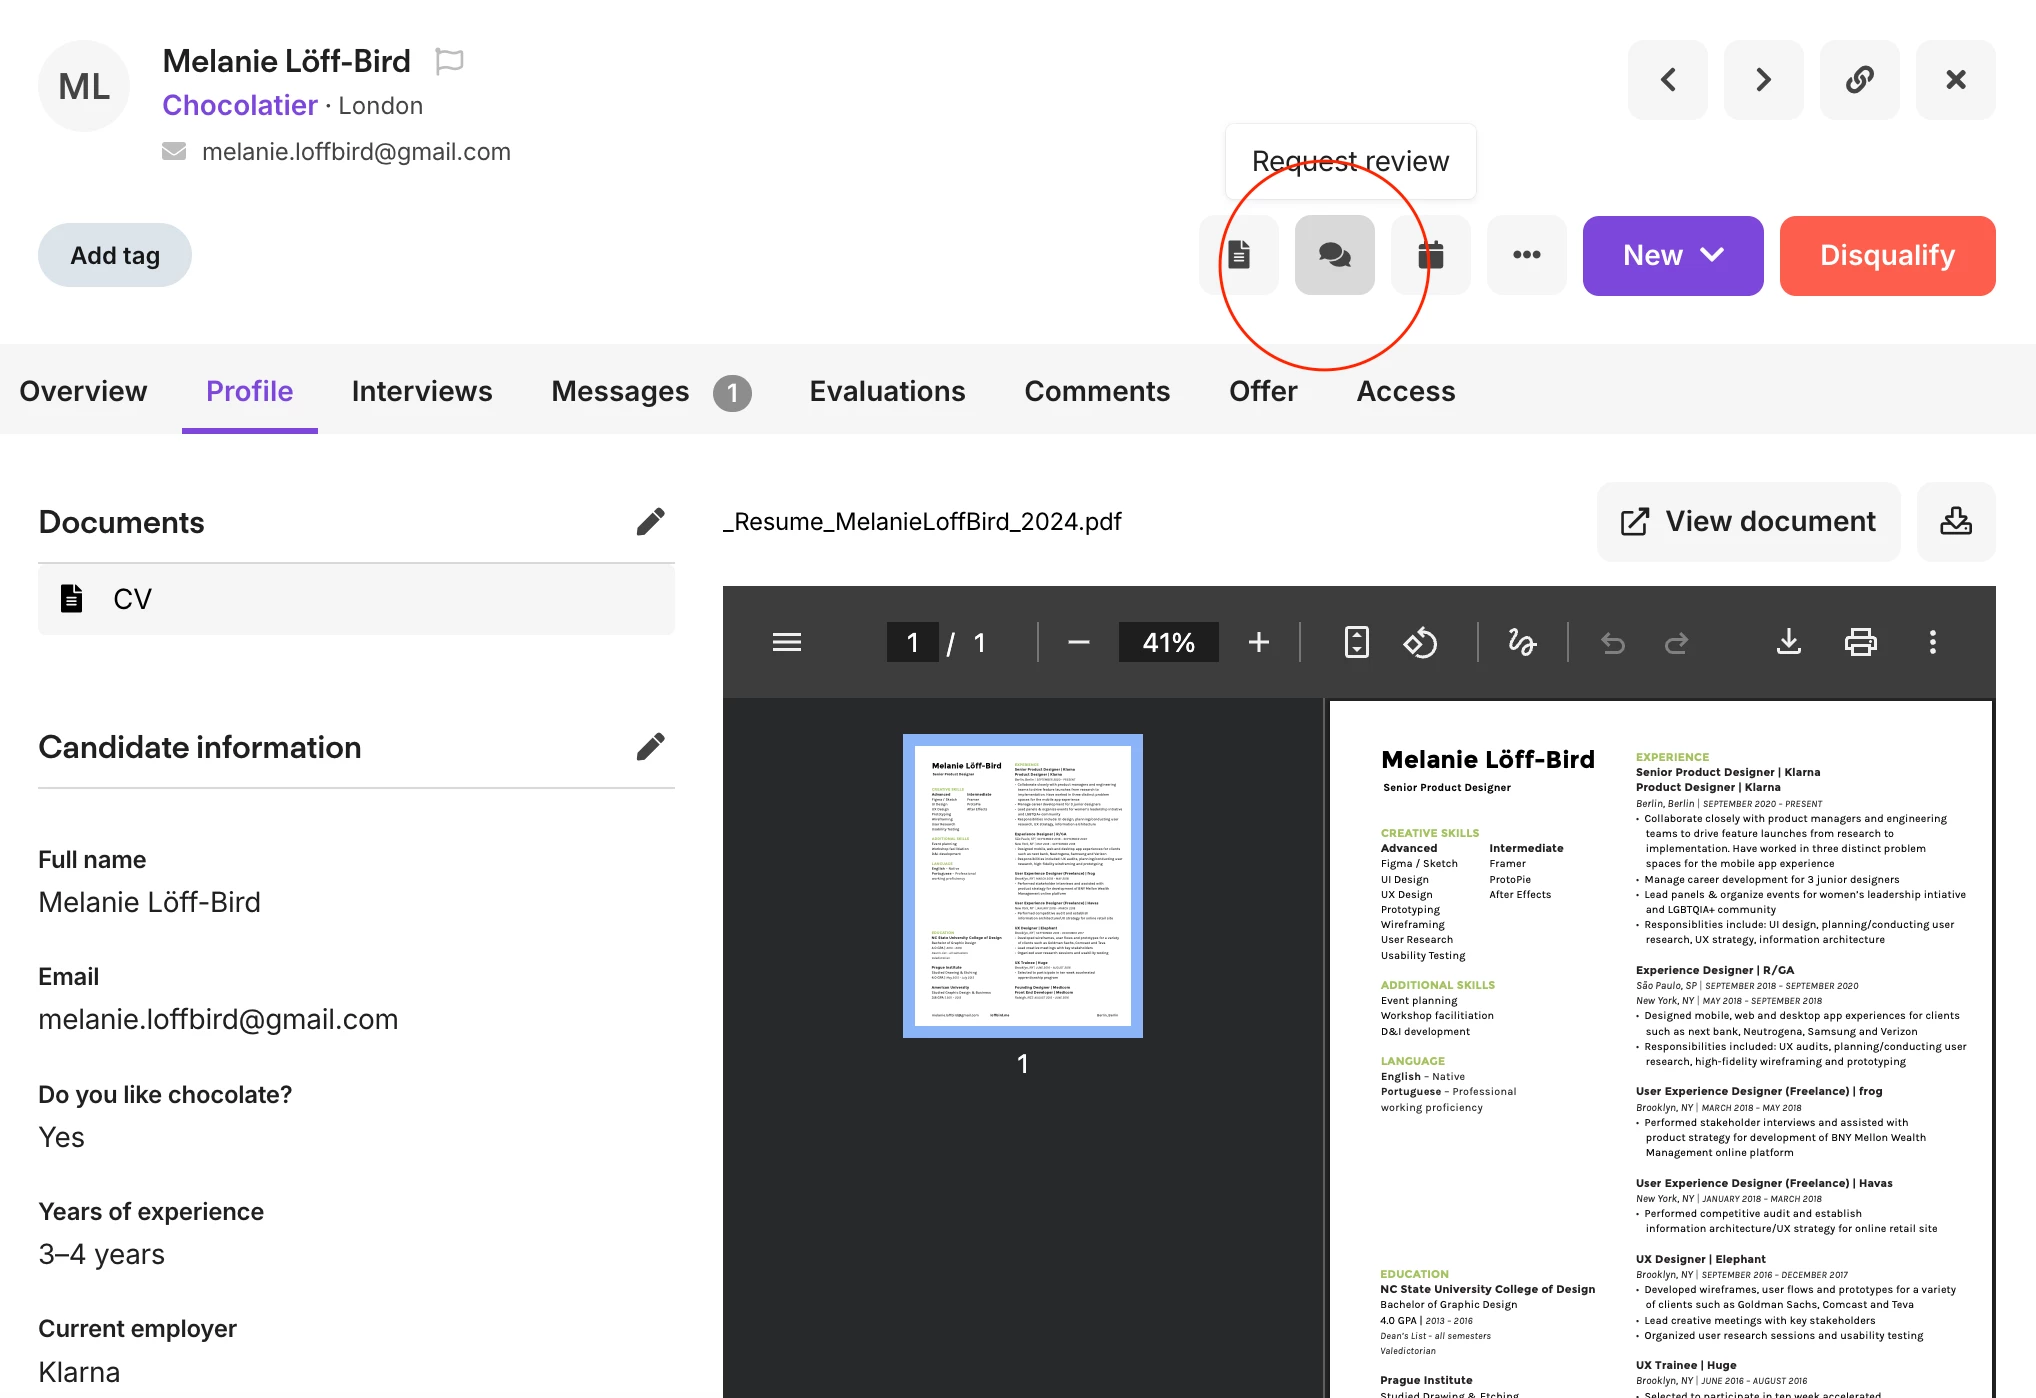
Task: Toggle the flag next to candidate name
Action: tap(449, 62)
